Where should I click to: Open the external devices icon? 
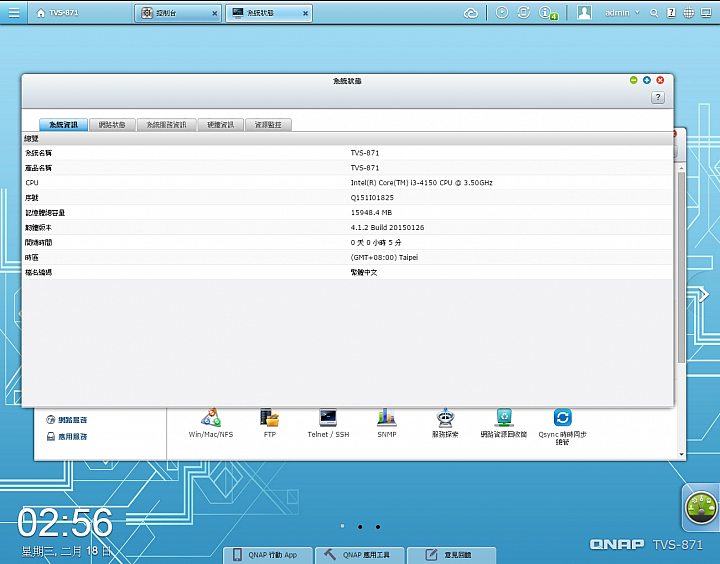point(523,12)
